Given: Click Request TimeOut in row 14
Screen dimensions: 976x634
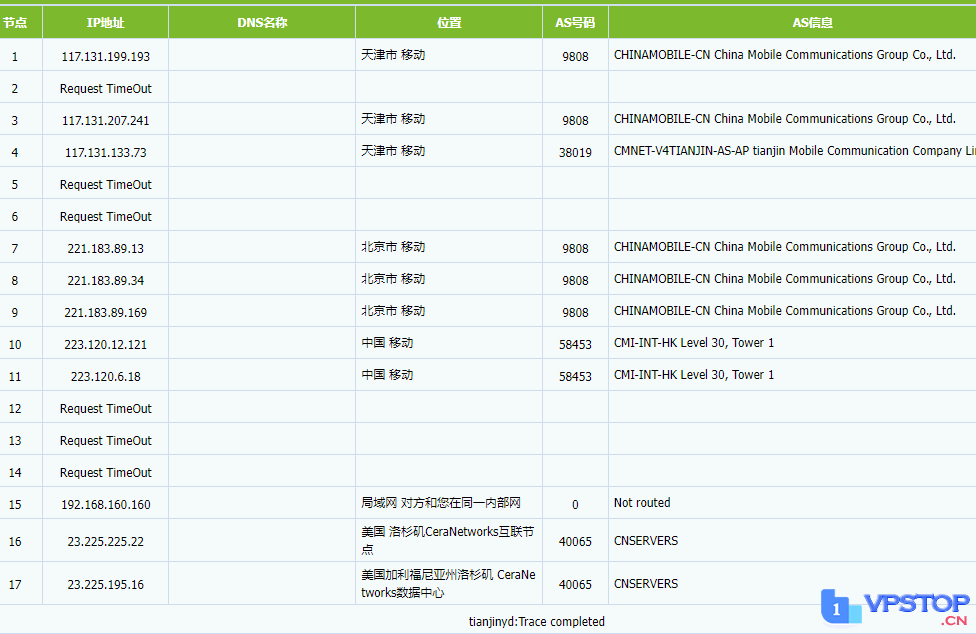Looking at the screenshot, I should [106, 473].
